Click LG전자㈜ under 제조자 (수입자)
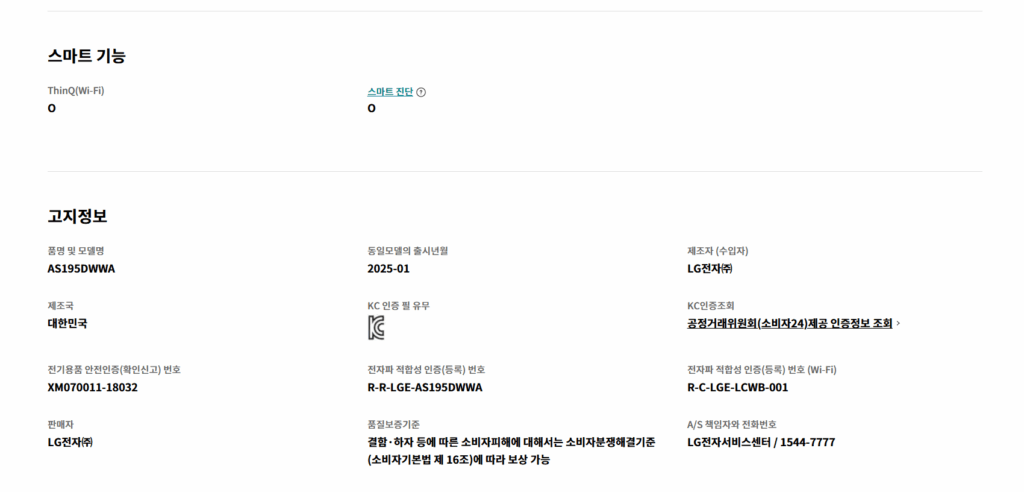Image resolution: width=1024 pixels, height=492 pixels. click(710, 268)
